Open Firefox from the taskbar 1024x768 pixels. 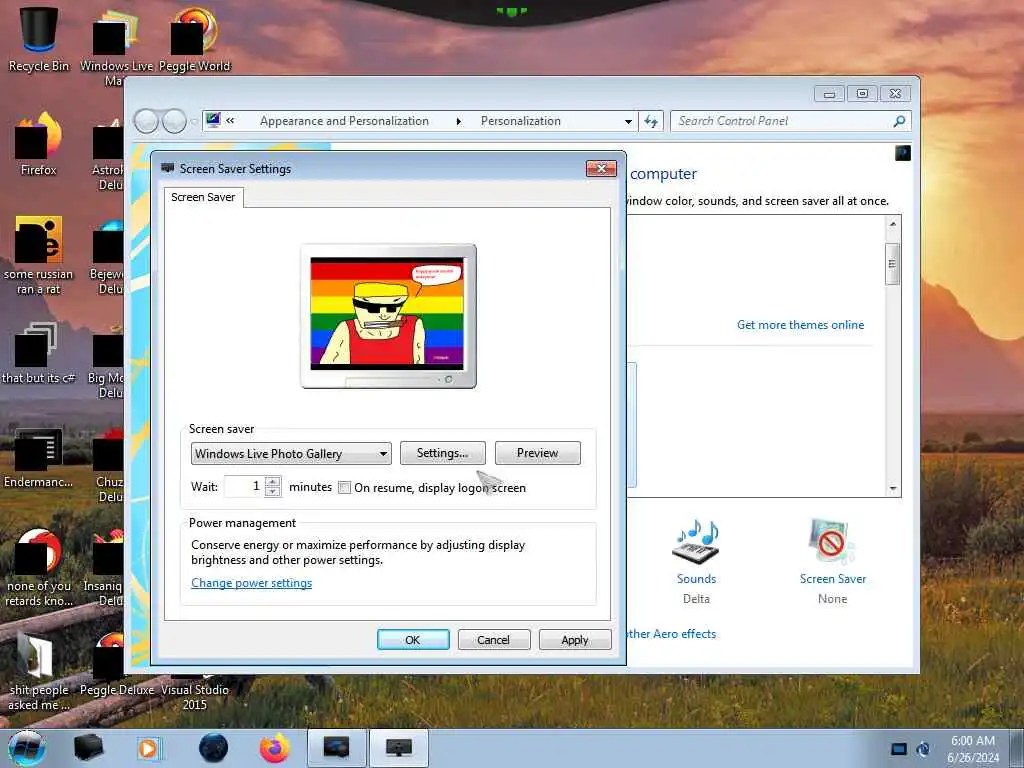coord(274,748)
